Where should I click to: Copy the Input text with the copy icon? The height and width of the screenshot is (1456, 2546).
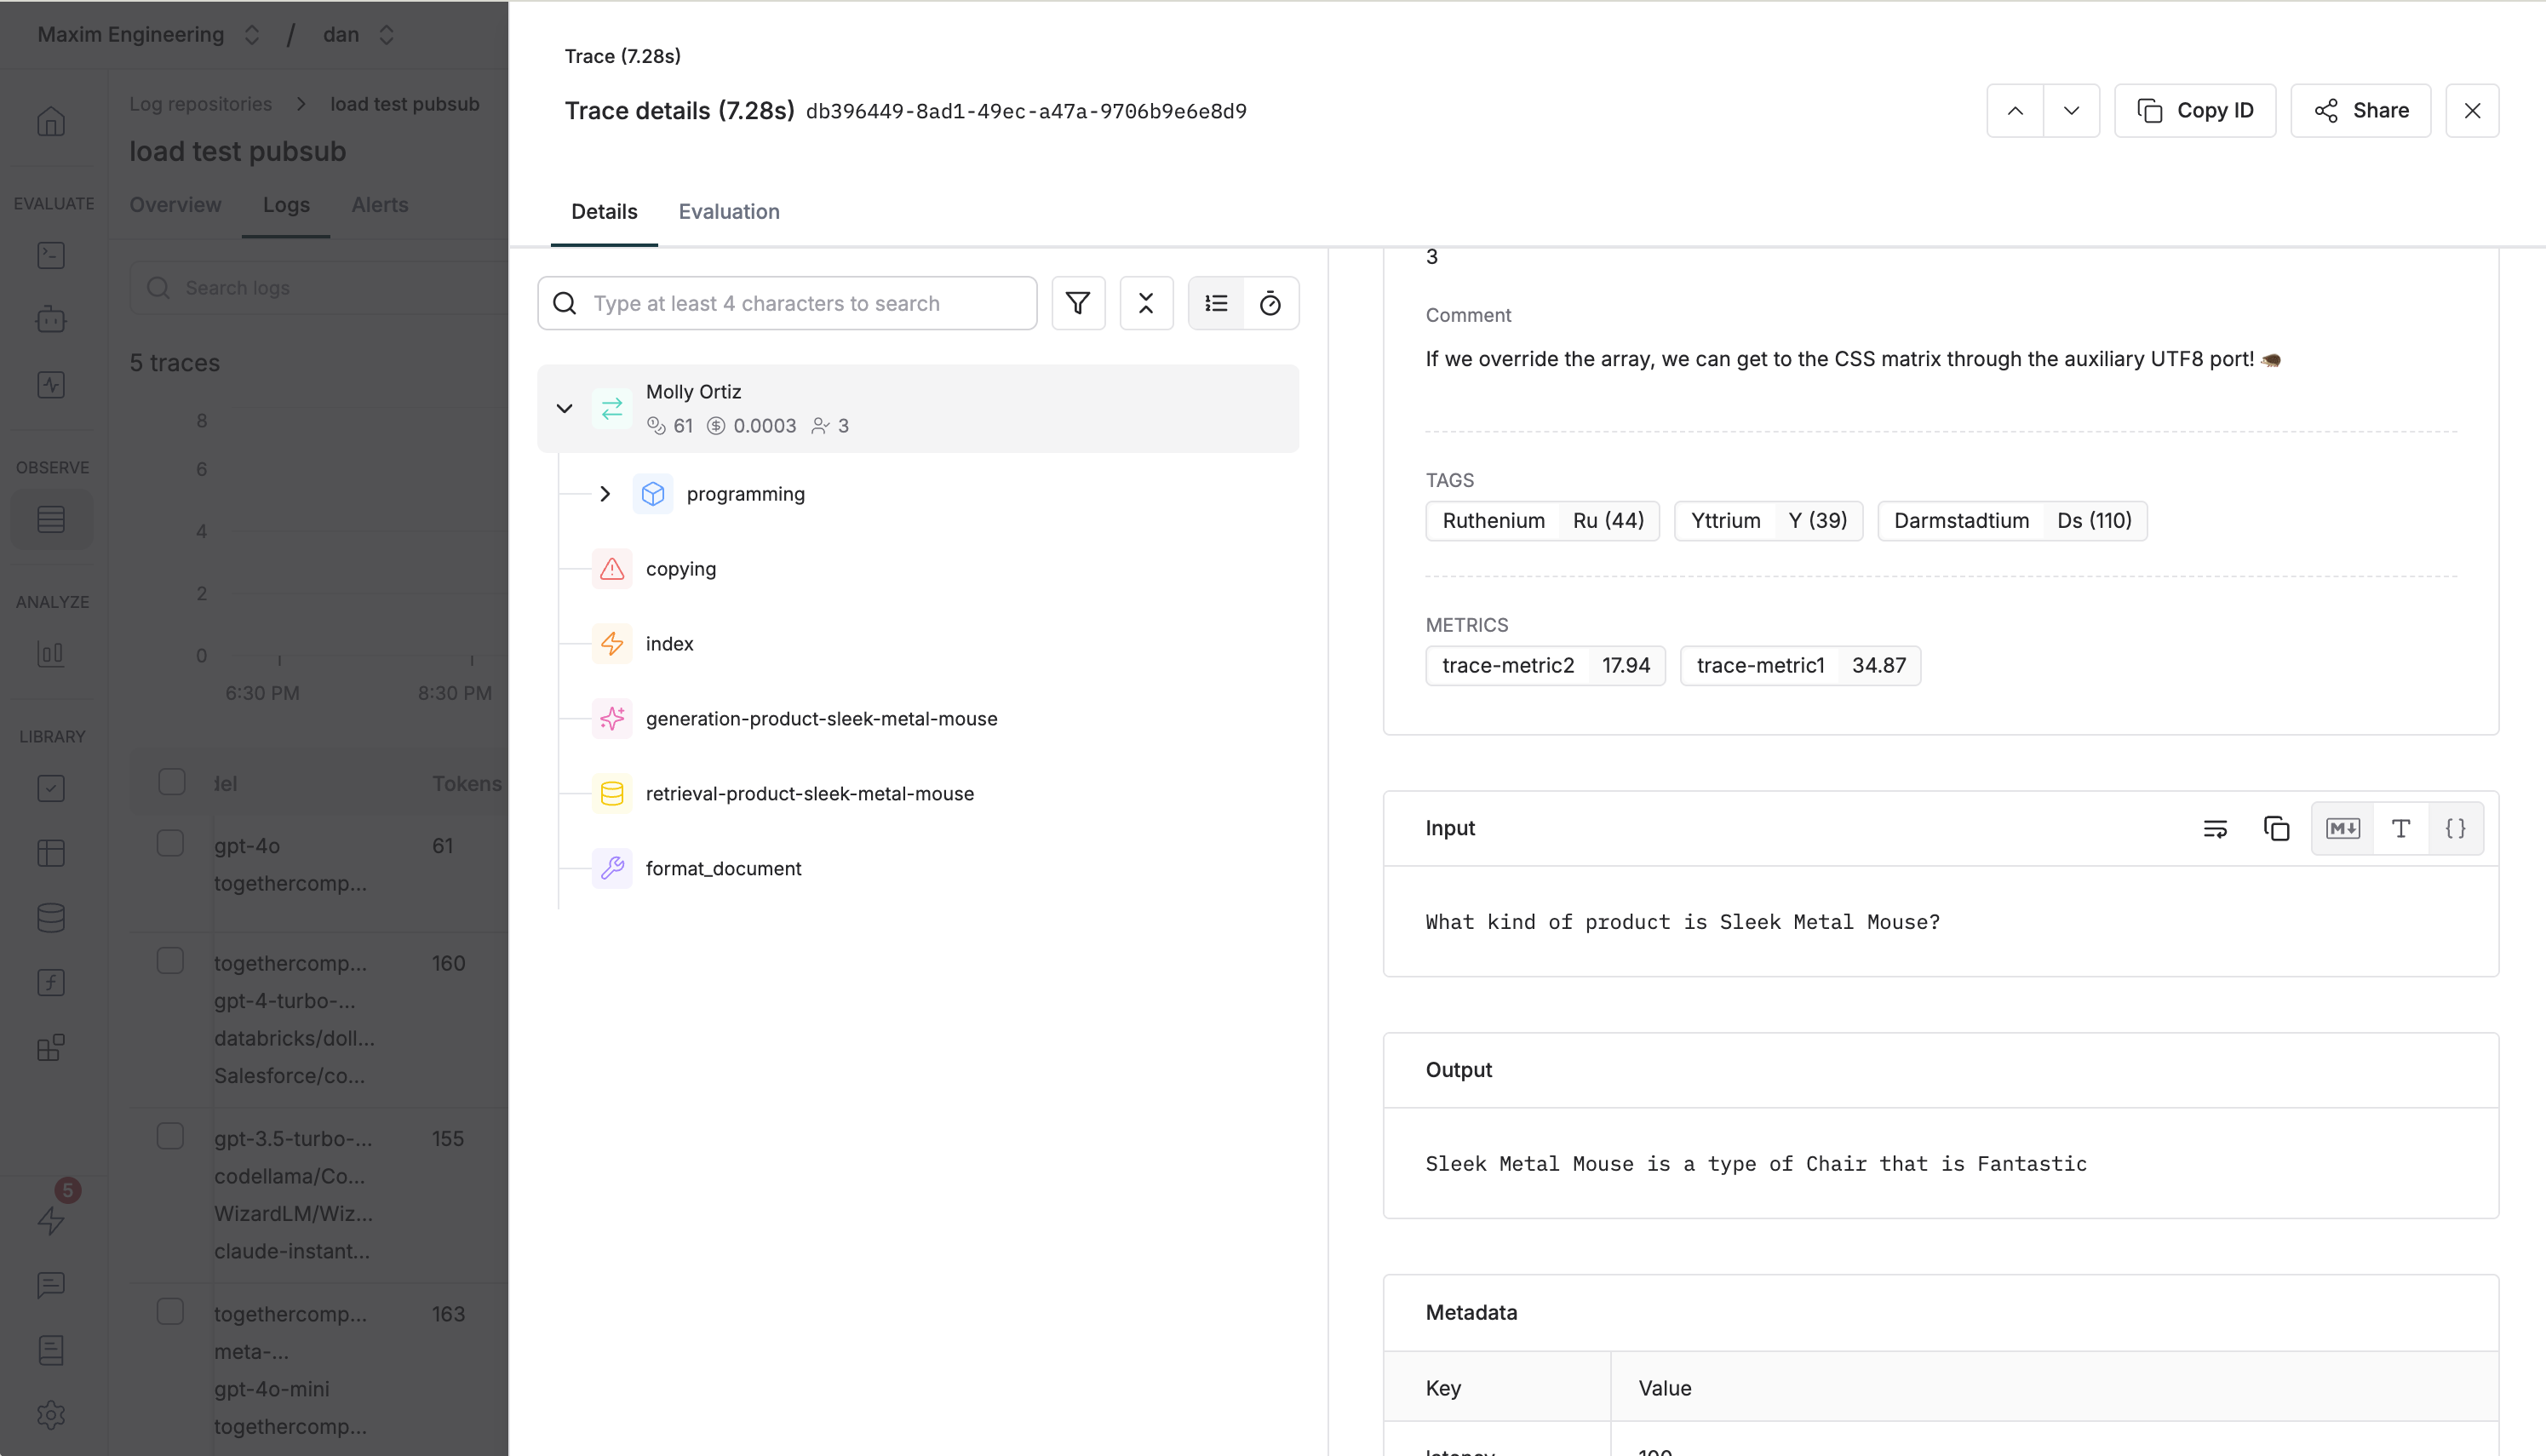pyautogui.click(x=2276, y=828)
